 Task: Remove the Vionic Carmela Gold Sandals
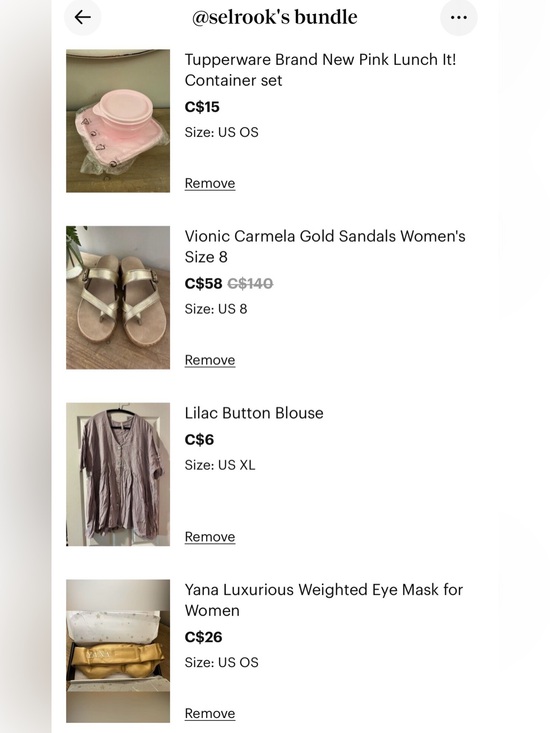[x=210, y=360]
